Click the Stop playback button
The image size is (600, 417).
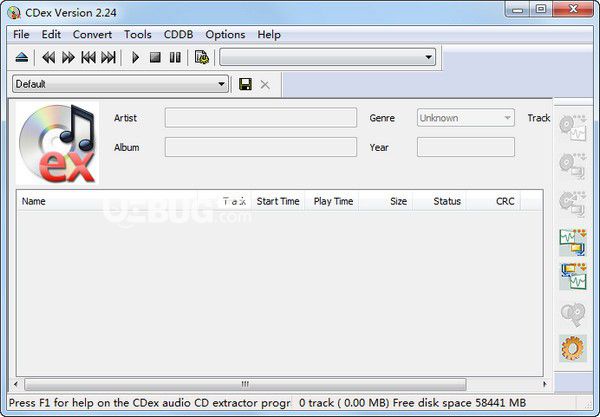coord(155,58)
